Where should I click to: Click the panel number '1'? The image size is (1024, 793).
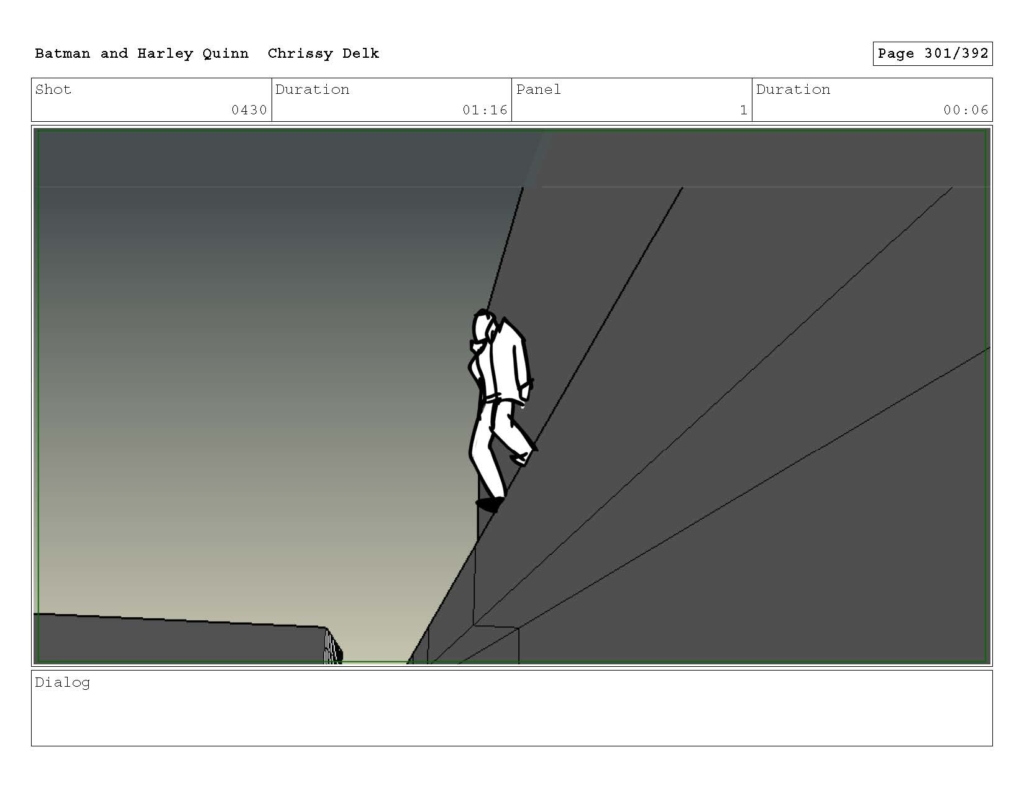pyautogui.click(x=743, y=110)
